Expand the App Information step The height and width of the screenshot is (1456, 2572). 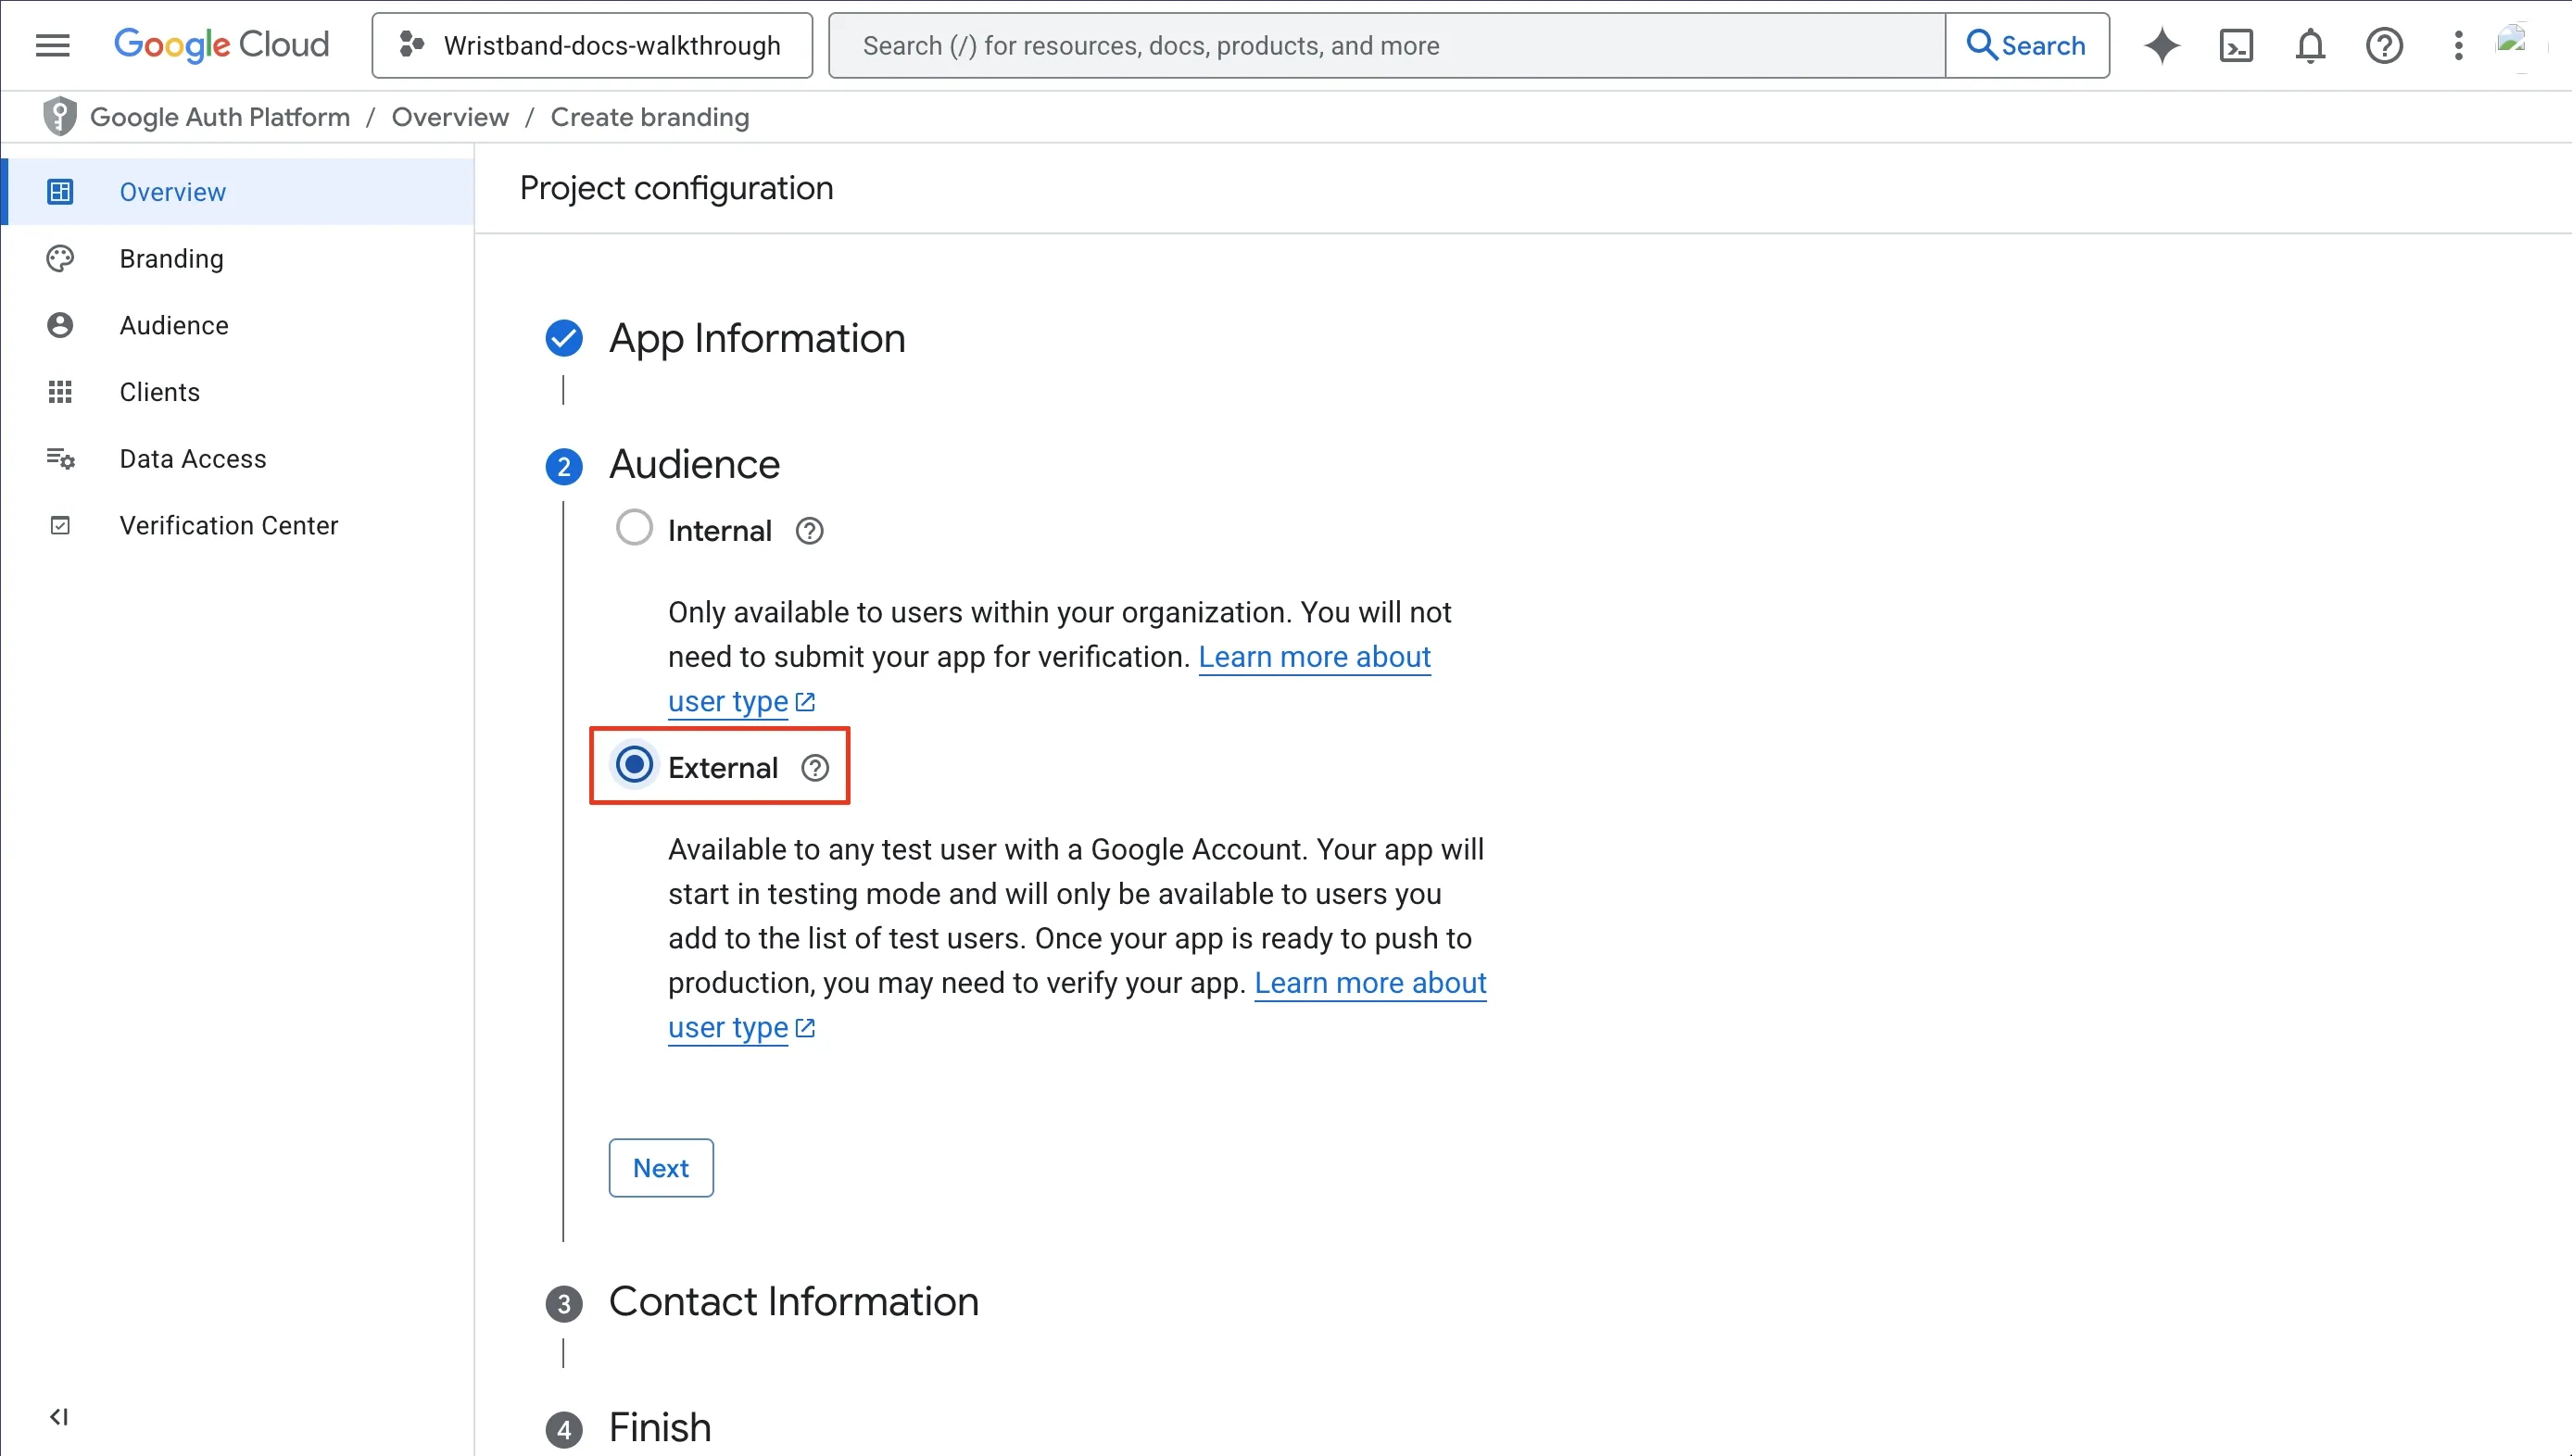point(757,338)
